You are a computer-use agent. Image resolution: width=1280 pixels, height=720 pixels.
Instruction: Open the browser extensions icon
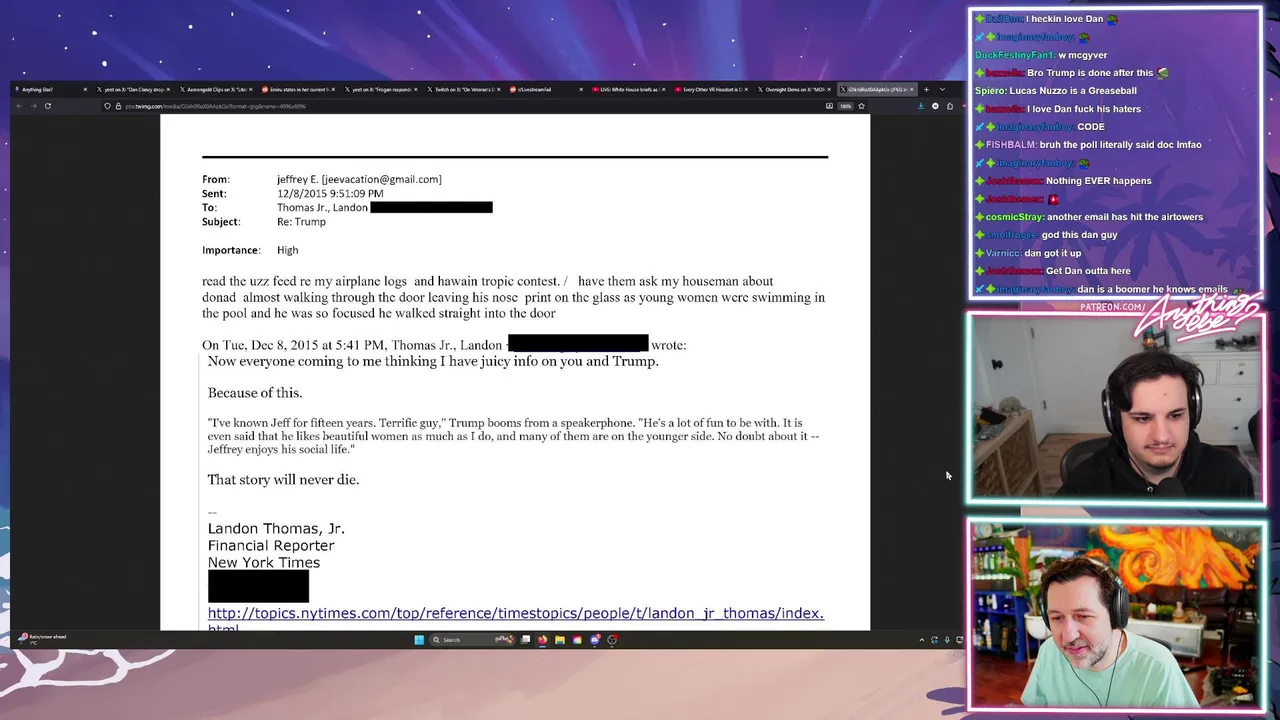950,106
